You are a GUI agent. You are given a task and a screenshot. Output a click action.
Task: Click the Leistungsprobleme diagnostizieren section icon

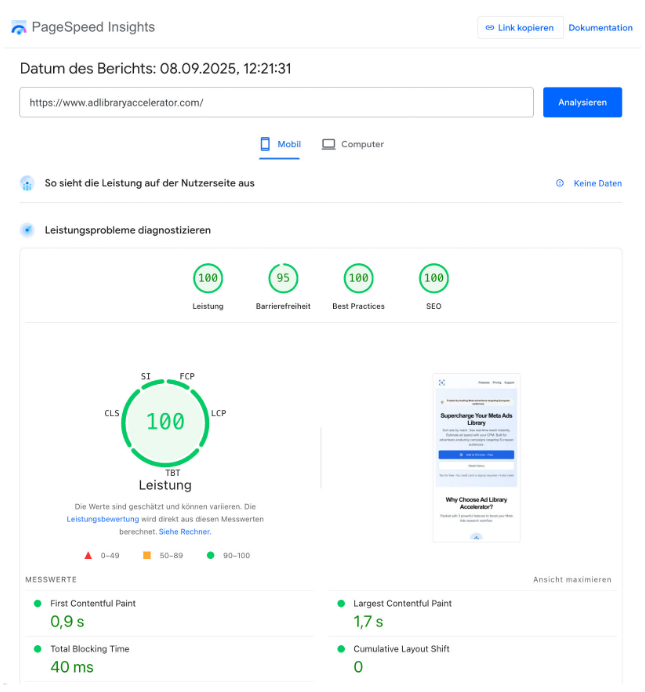click(x=27, y=230)
